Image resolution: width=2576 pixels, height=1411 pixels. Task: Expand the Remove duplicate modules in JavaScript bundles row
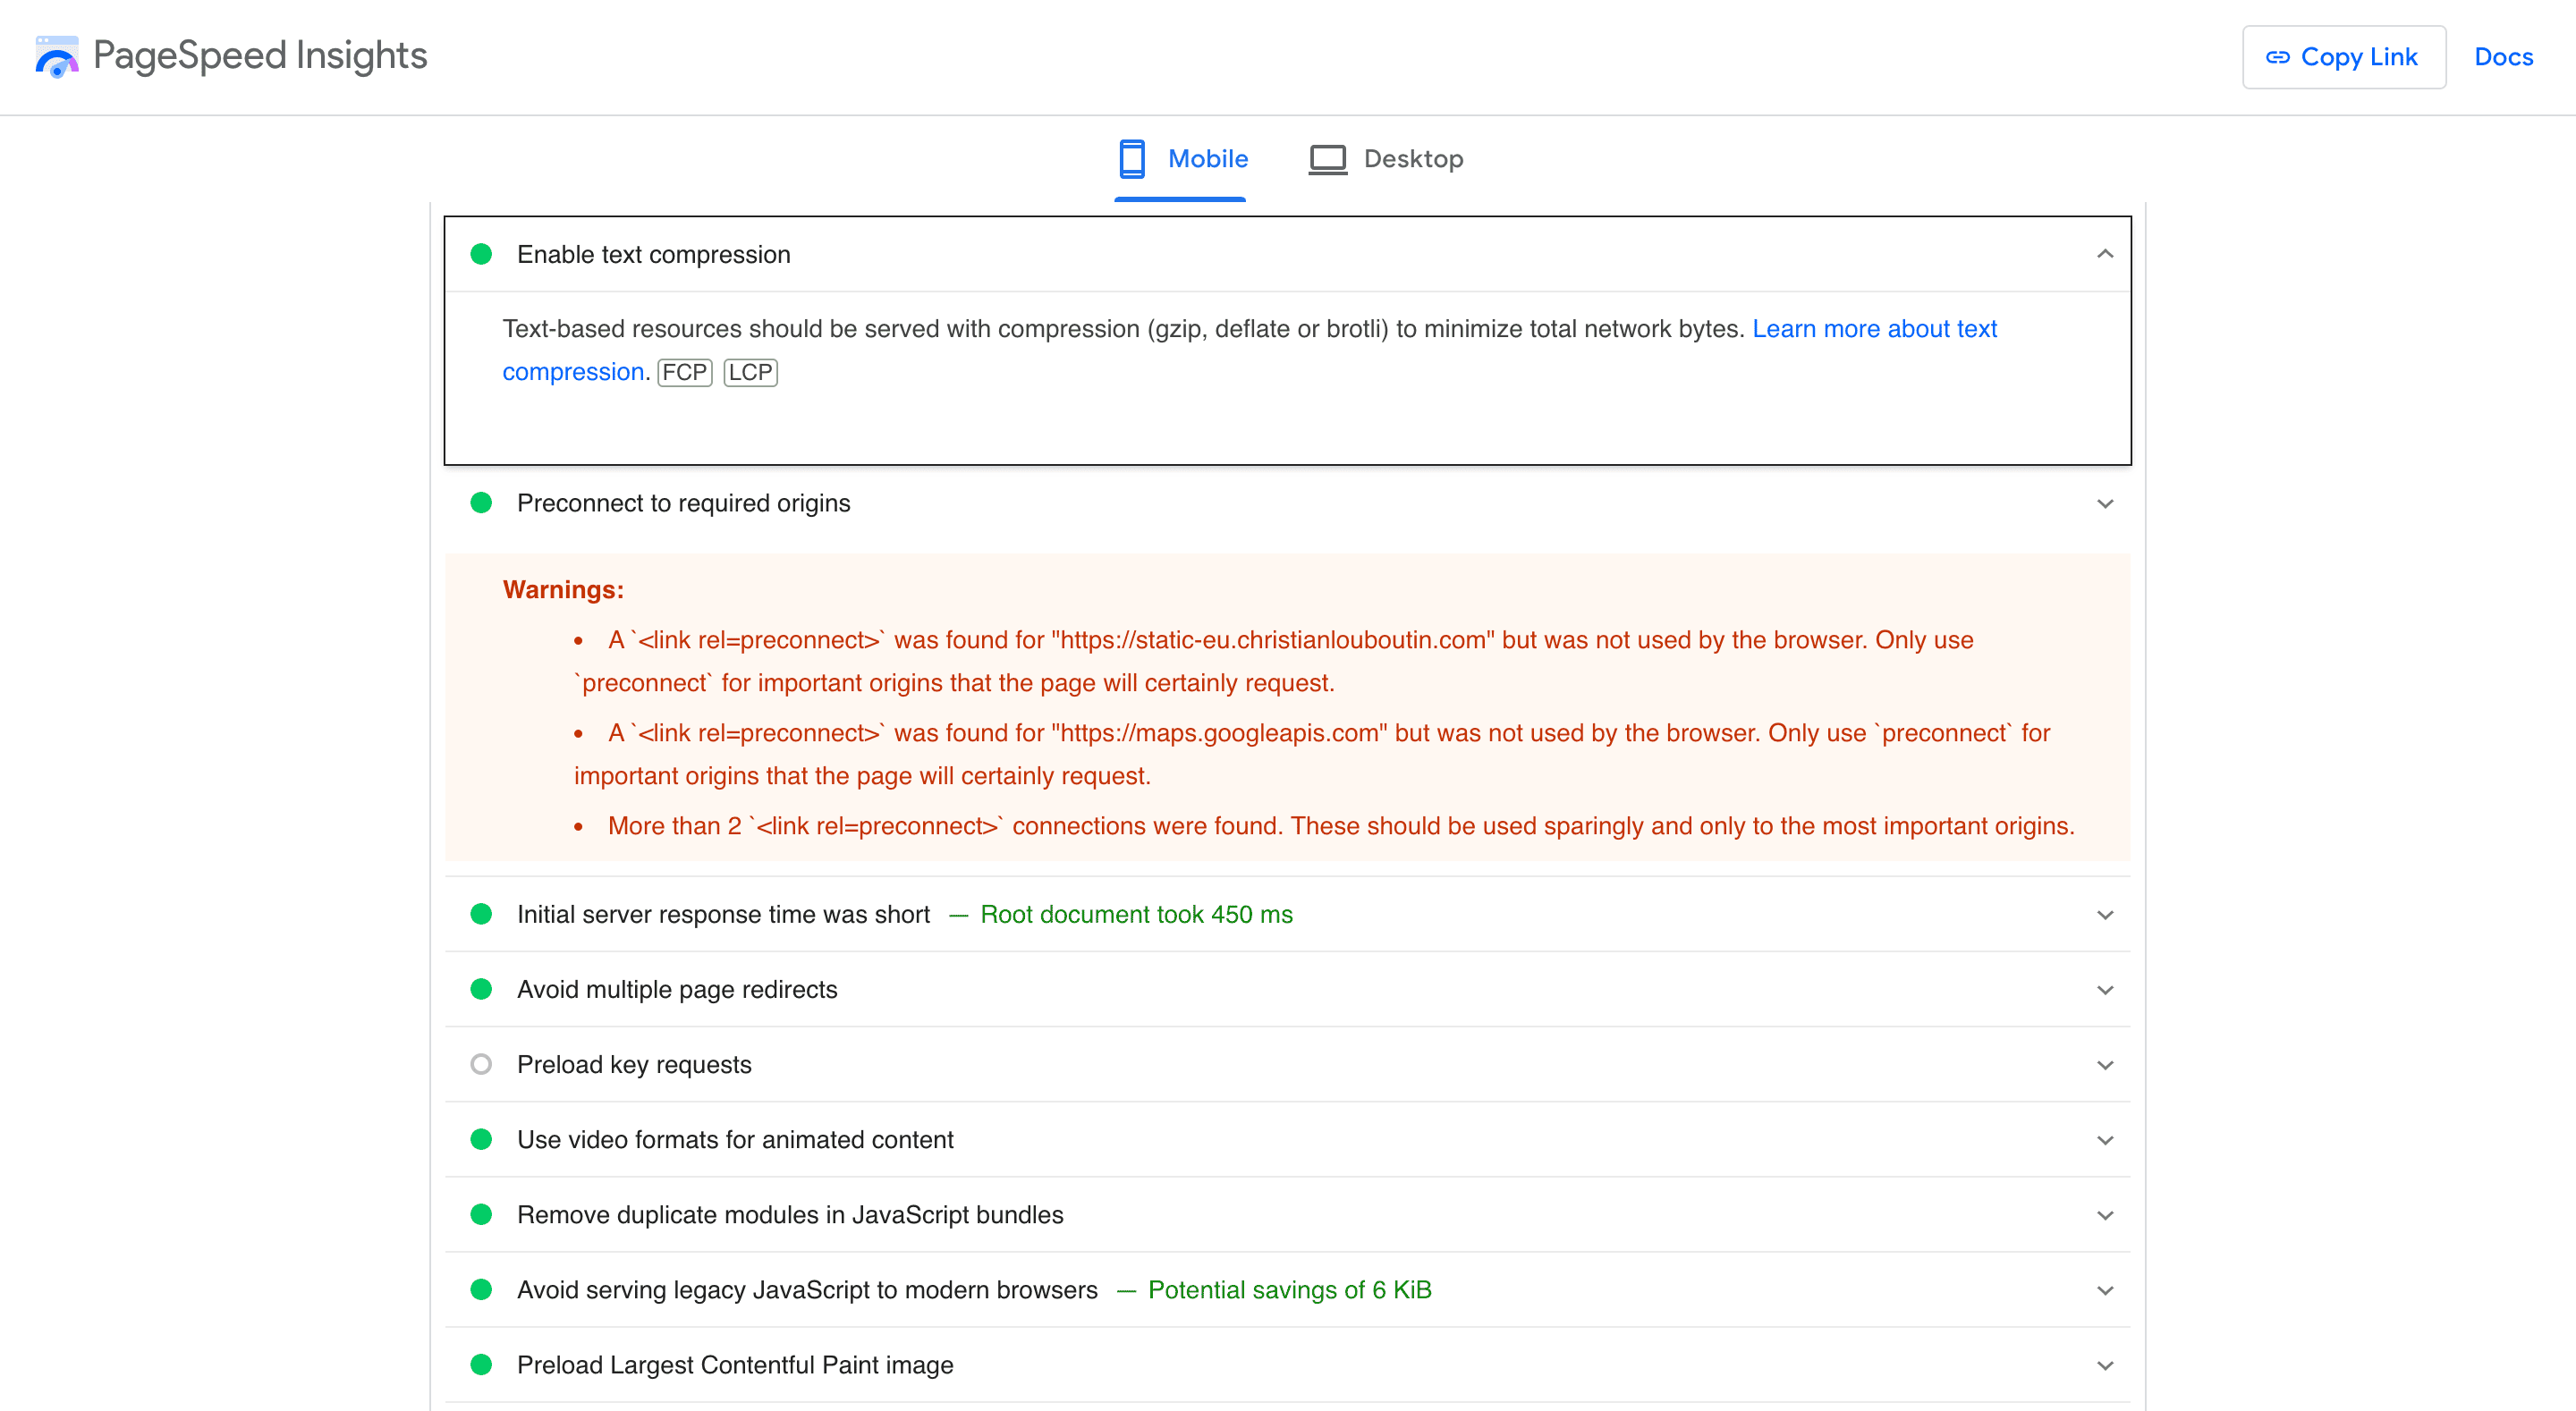[x=2105, y=1215]
